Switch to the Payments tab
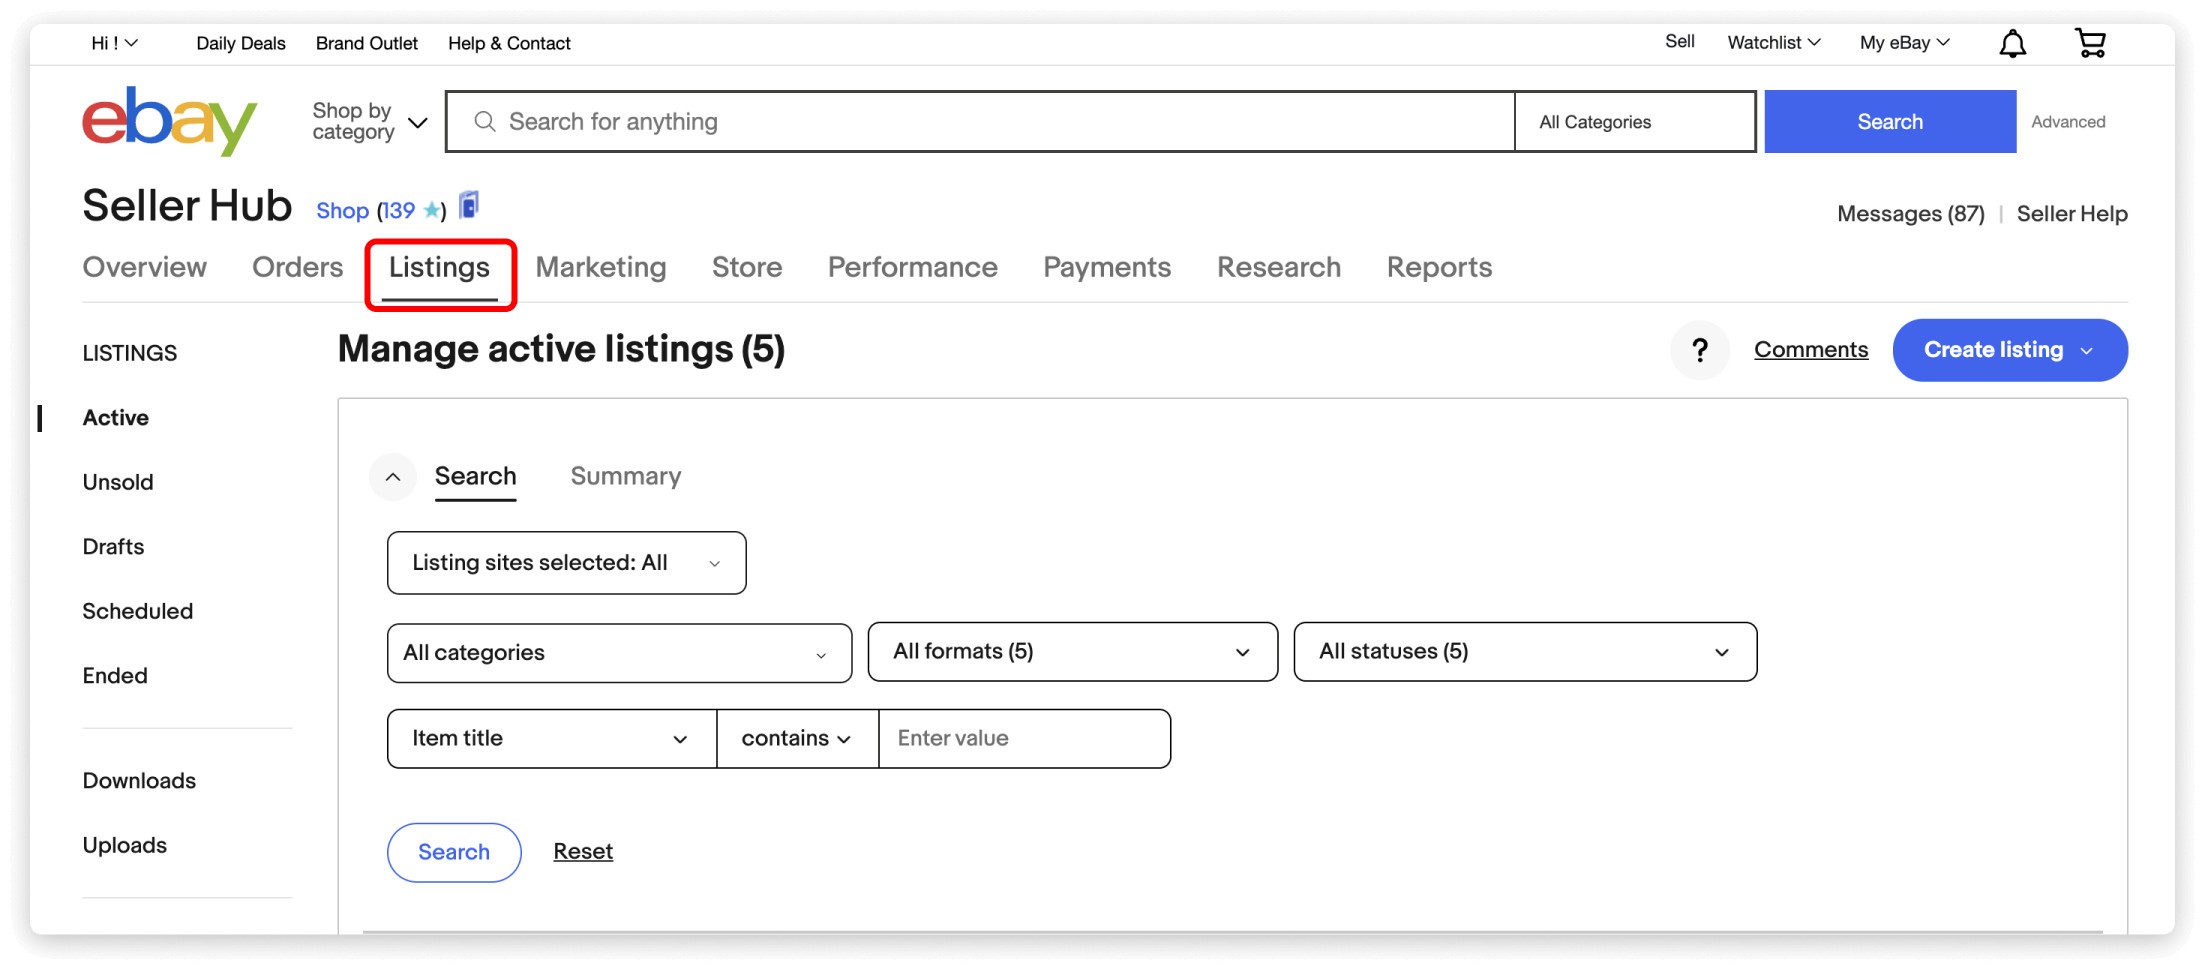Image resolution: width=2205 pixels, height=971 pixels. click(x=1107, y=267)
